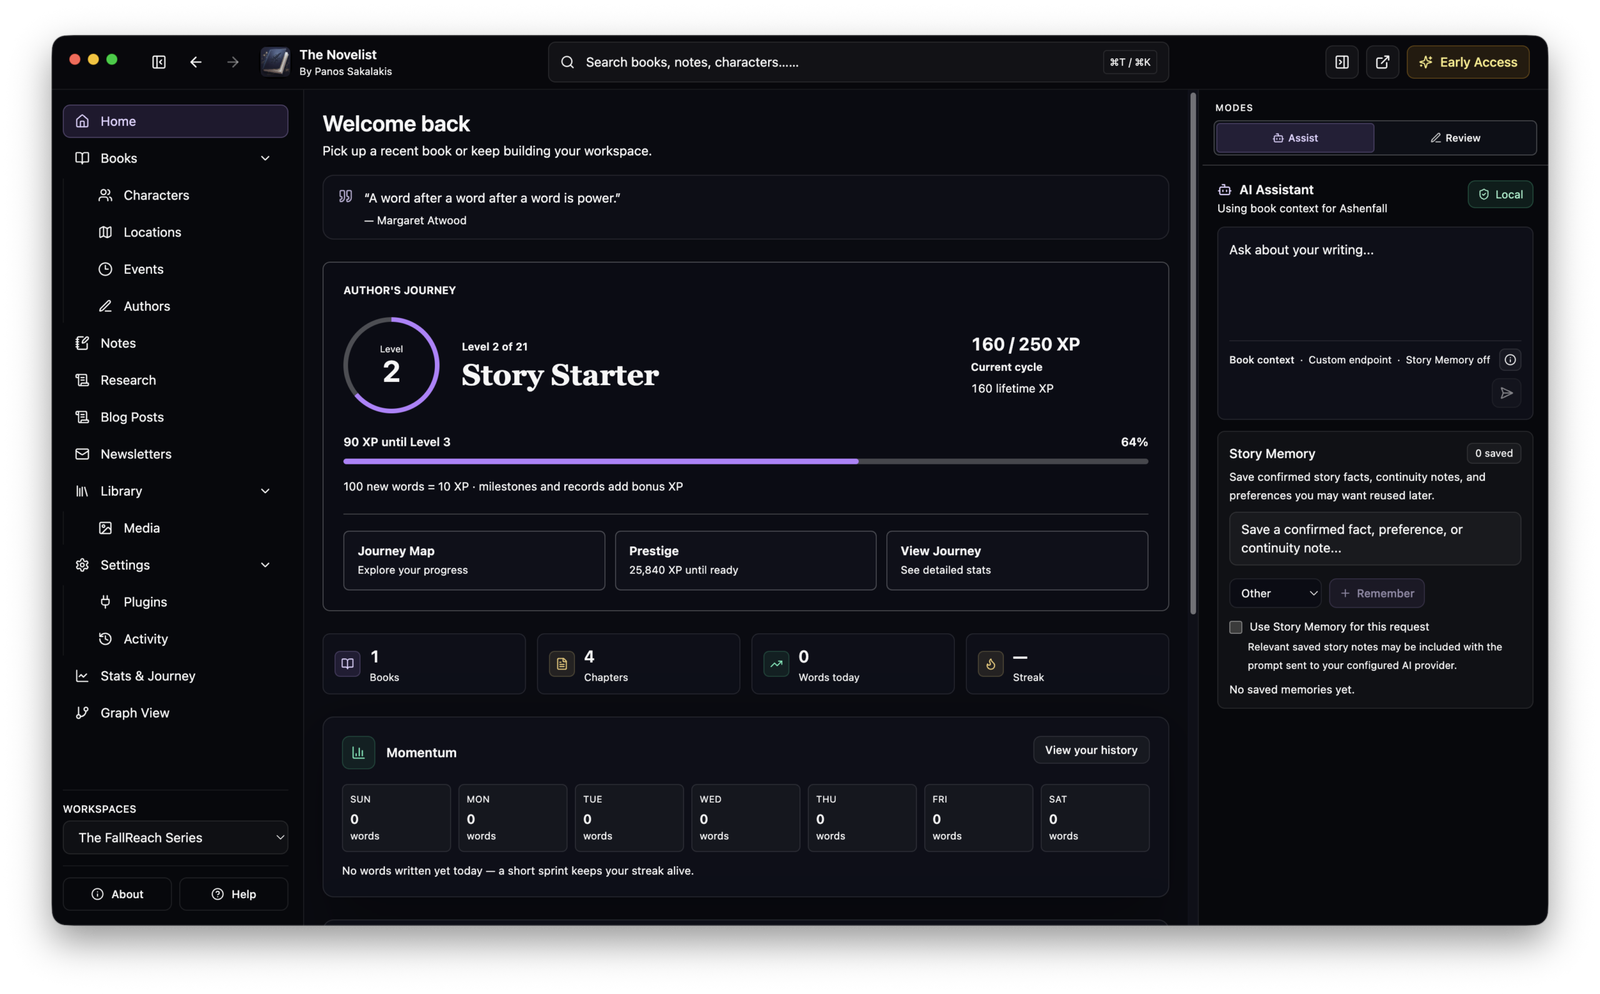Collapse the Books section chevron

265,158
